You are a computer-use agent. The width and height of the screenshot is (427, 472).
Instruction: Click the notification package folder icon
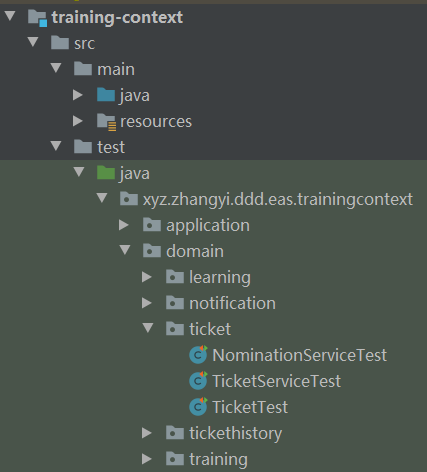click(175, 303)
